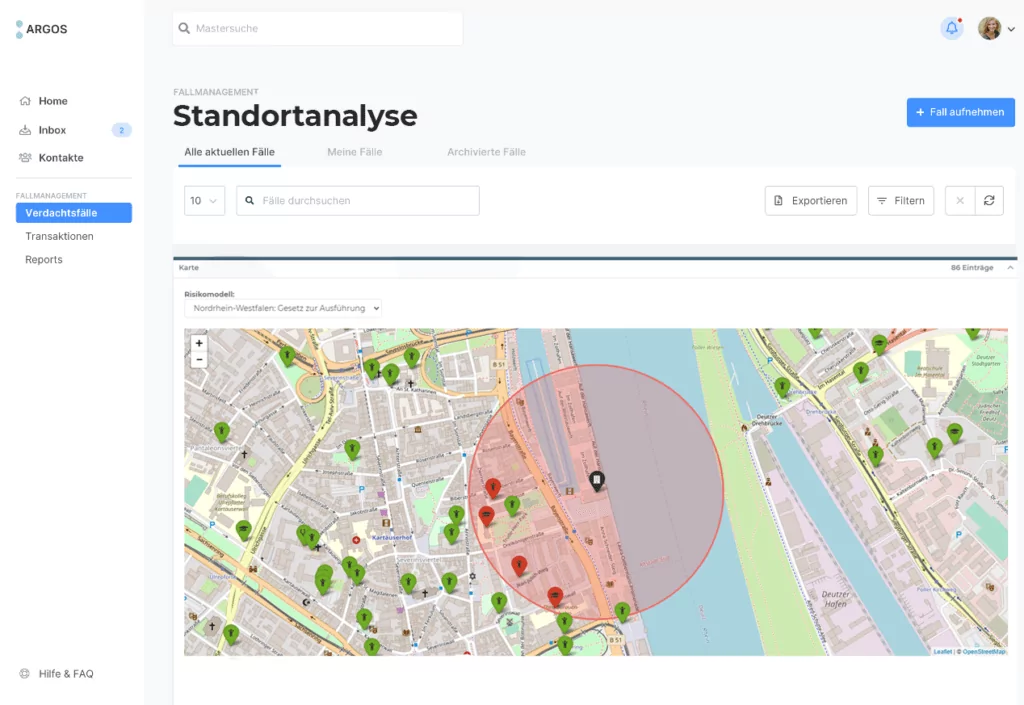Click the Fall aufnehmen button
This screenshot has width=1024, height=705.
pyautogui.click(x=960, y=112)
